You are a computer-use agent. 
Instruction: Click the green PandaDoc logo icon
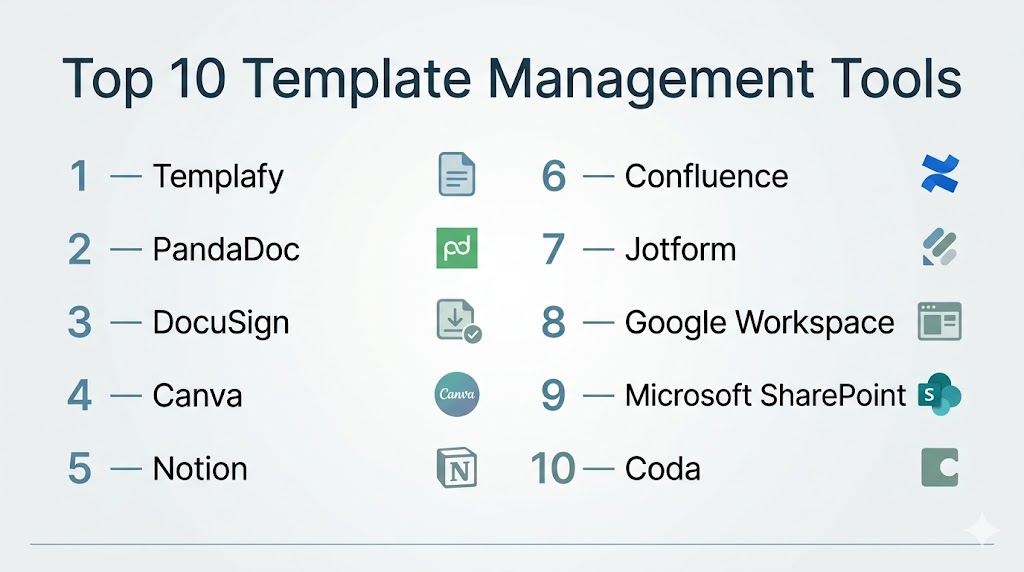click(457, 248)
